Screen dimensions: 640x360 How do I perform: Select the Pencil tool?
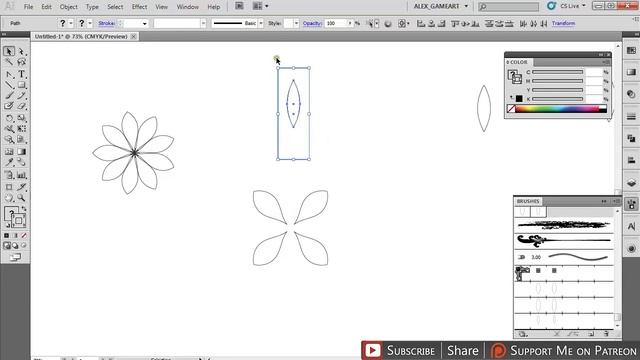[x=22, y=96]
